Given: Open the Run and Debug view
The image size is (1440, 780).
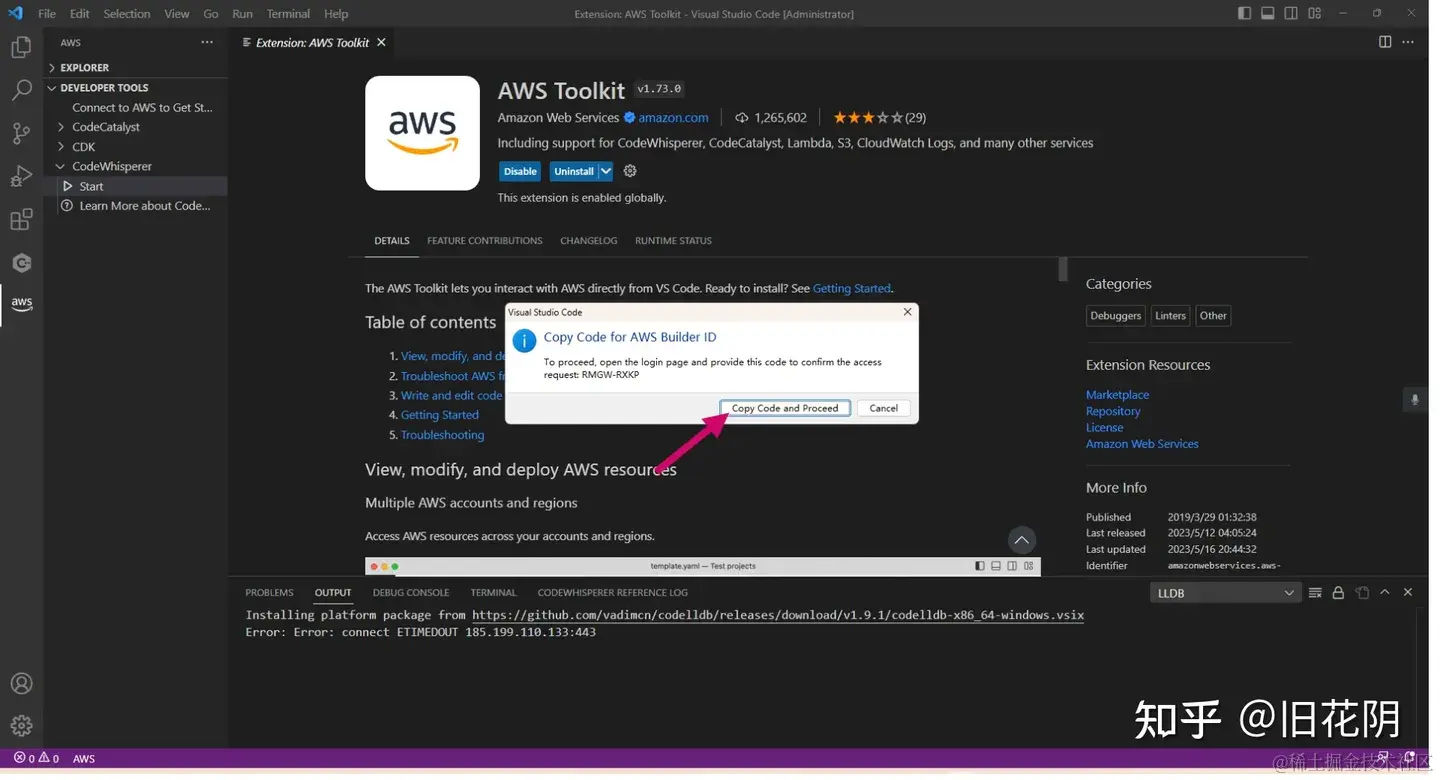Looking at the screenshot, I should click(21, 176).
